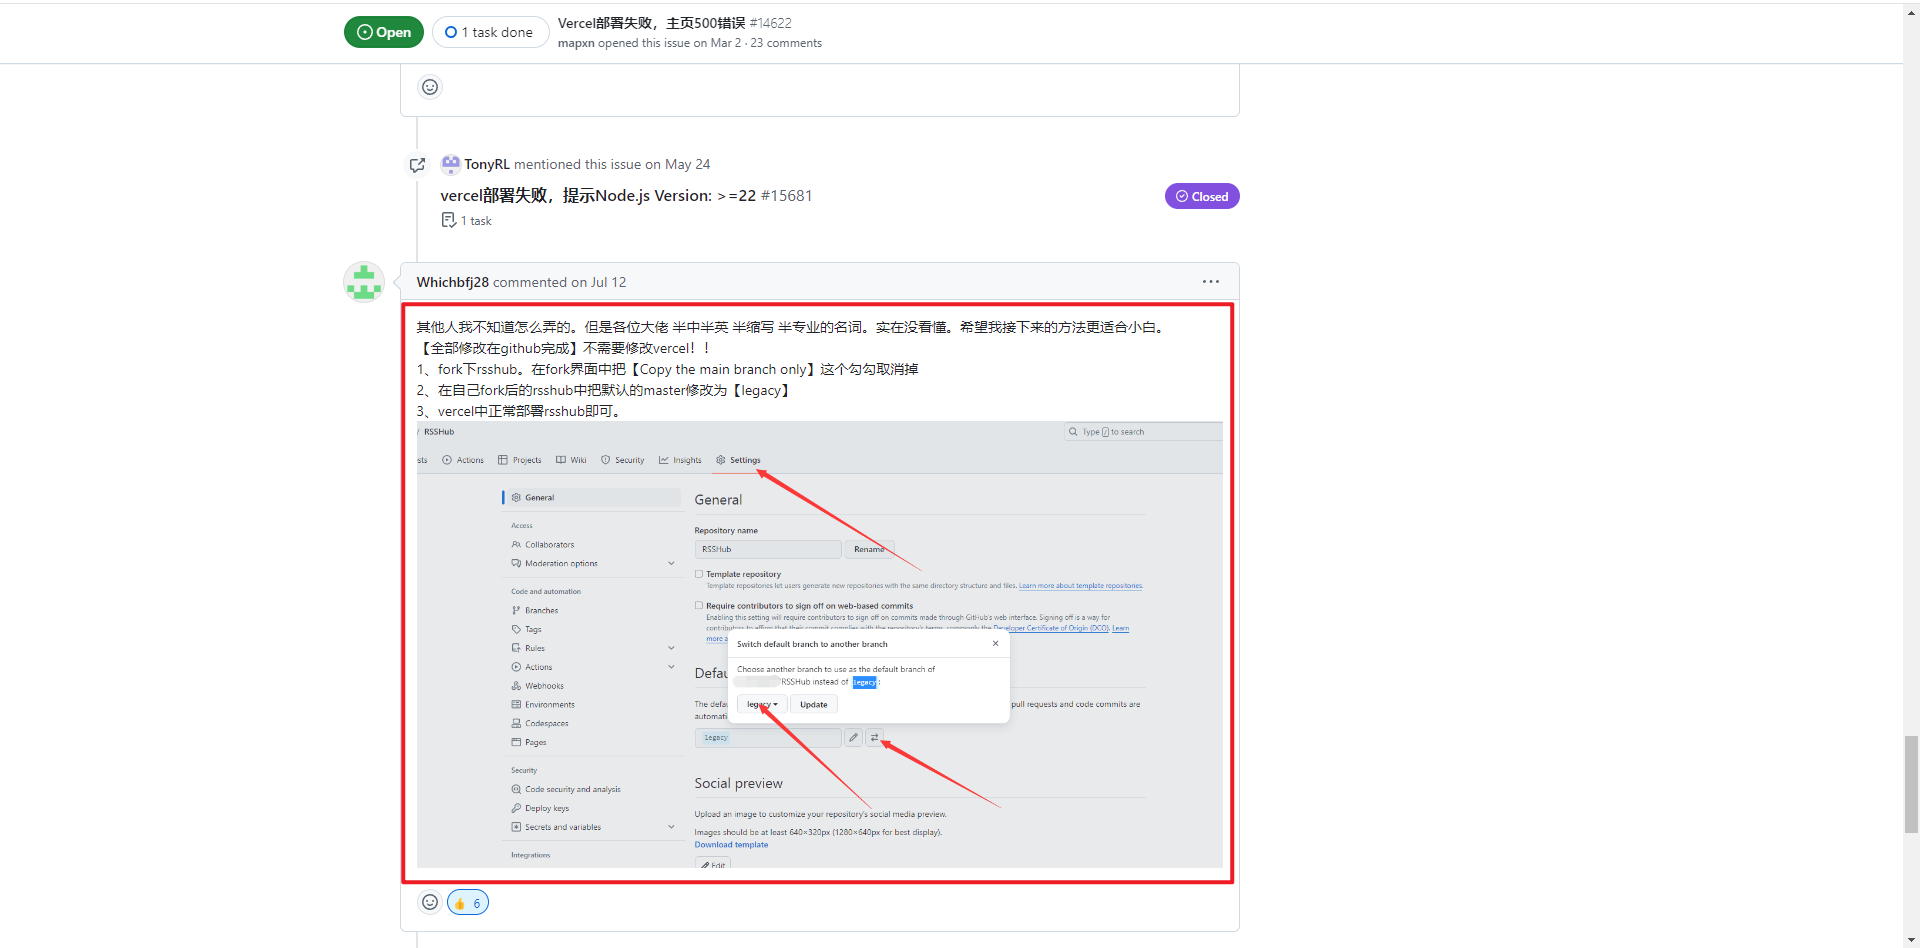
Task: Open referenced issue #15681 about Node.js version
Action: (x=626, y=196)
